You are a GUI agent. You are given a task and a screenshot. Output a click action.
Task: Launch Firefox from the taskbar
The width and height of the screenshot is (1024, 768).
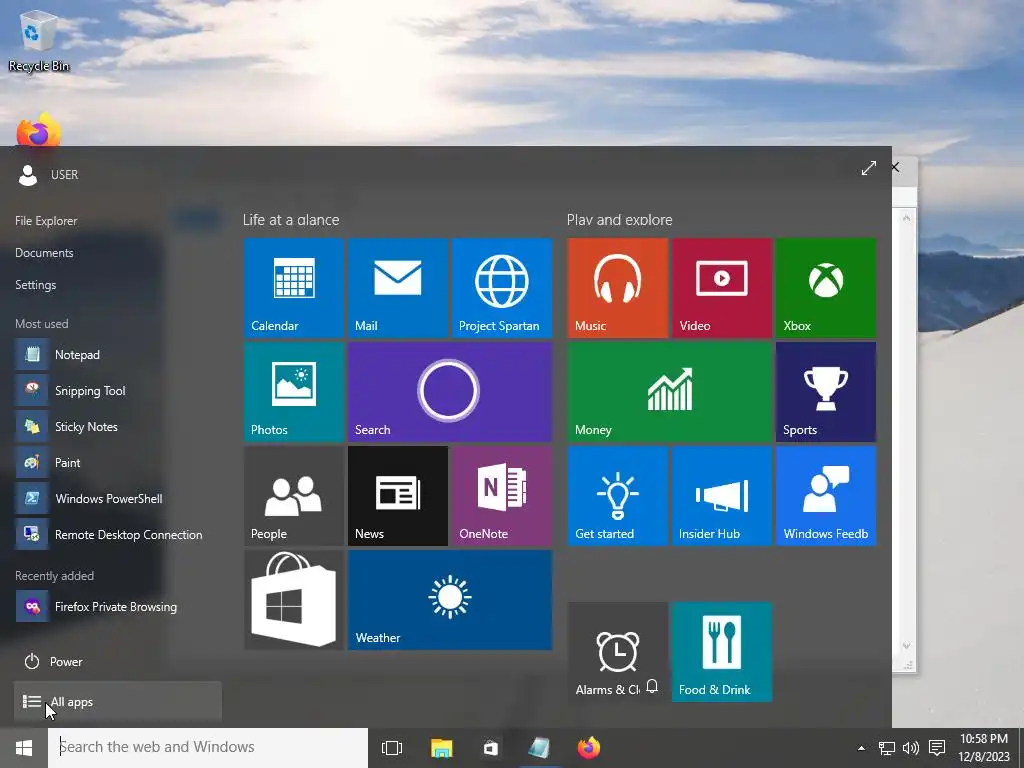tap(589, 748)
